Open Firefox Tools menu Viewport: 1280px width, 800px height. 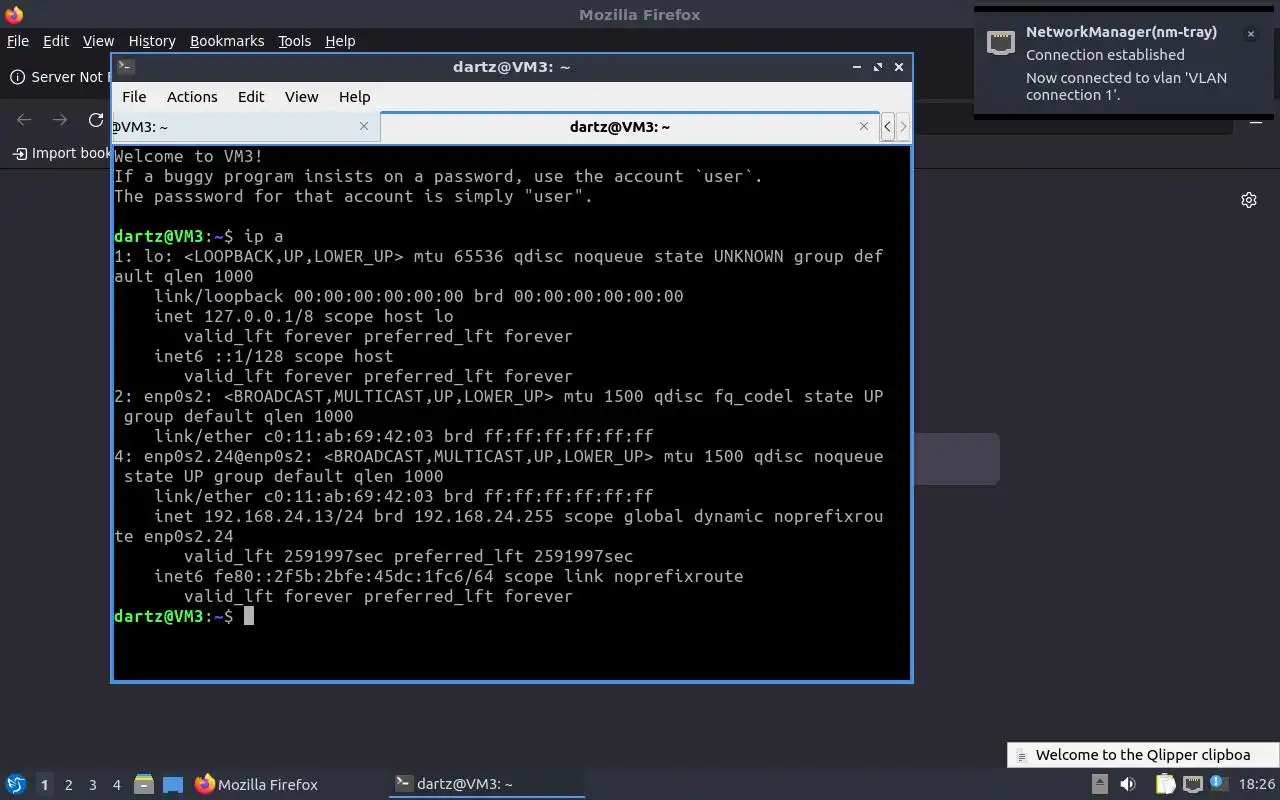point(294,41)
